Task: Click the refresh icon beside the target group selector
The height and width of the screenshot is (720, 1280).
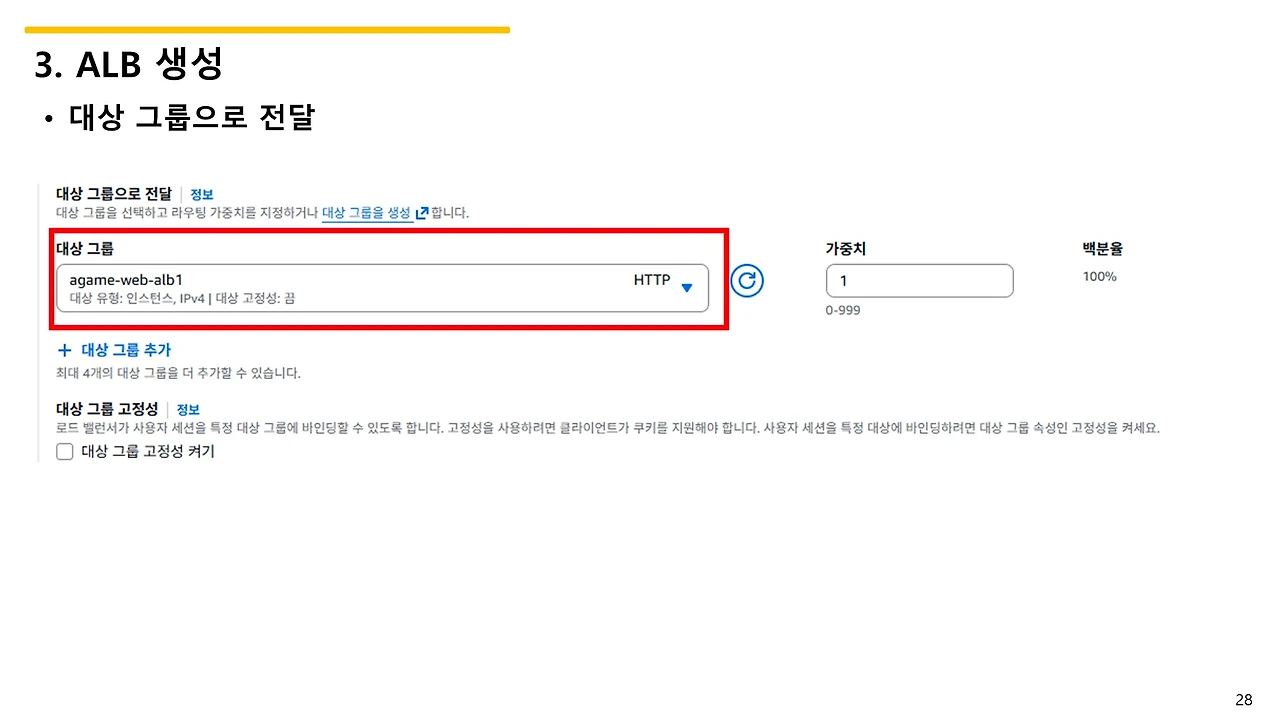Action: click(x=747, y=281)
